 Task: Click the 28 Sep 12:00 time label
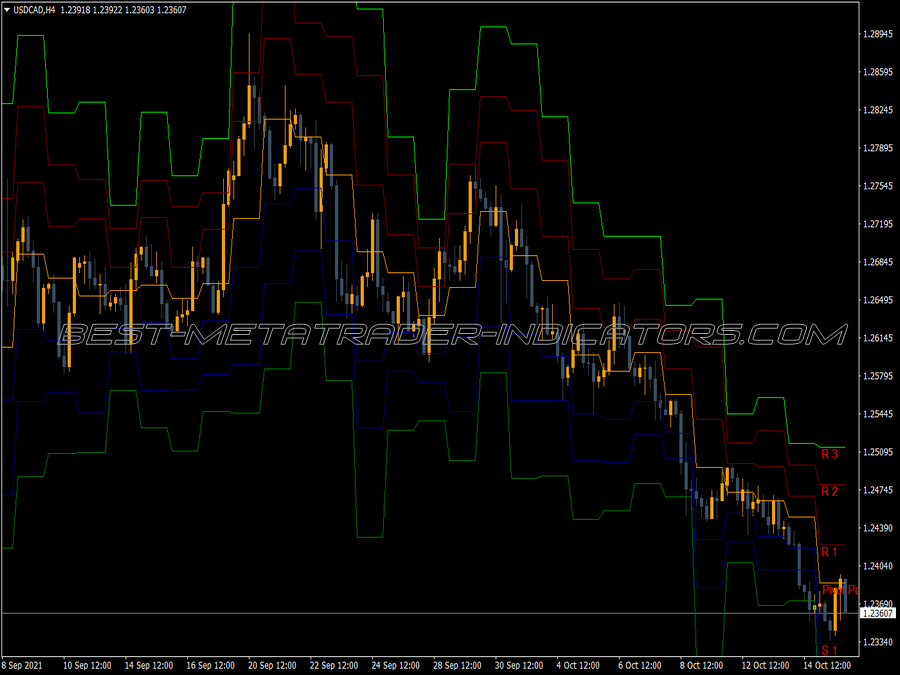(x=457, y=665)
